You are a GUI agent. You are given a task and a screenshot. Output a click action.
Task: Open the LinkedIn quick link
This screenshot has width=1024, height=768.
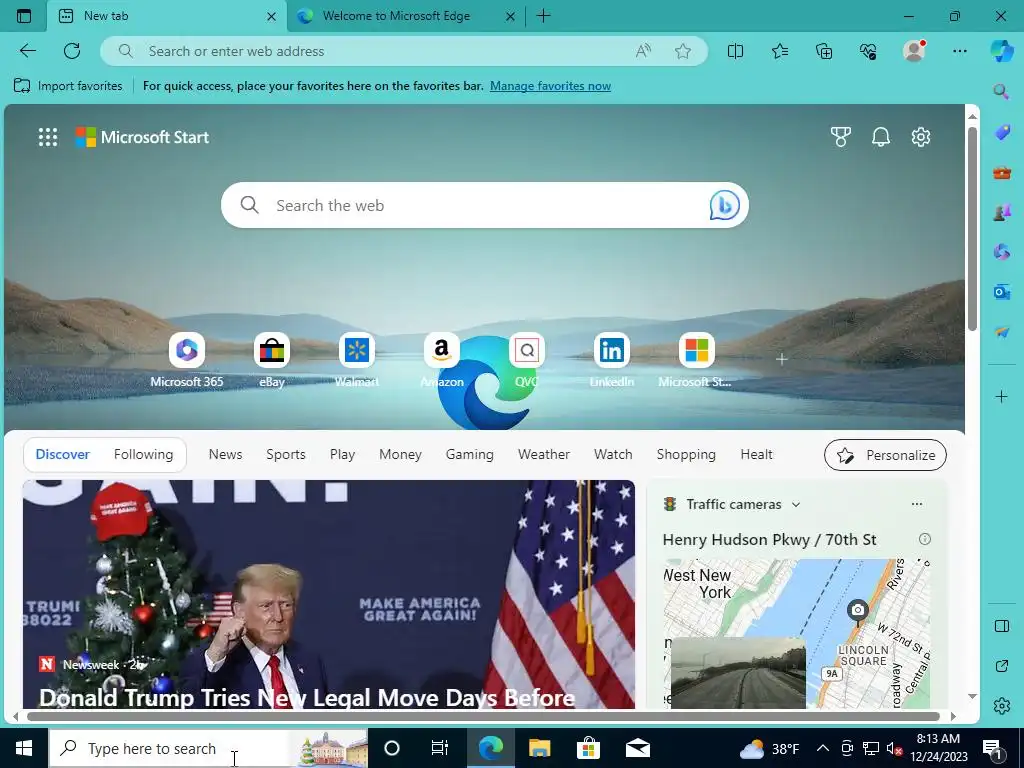[x=612, y=360]
